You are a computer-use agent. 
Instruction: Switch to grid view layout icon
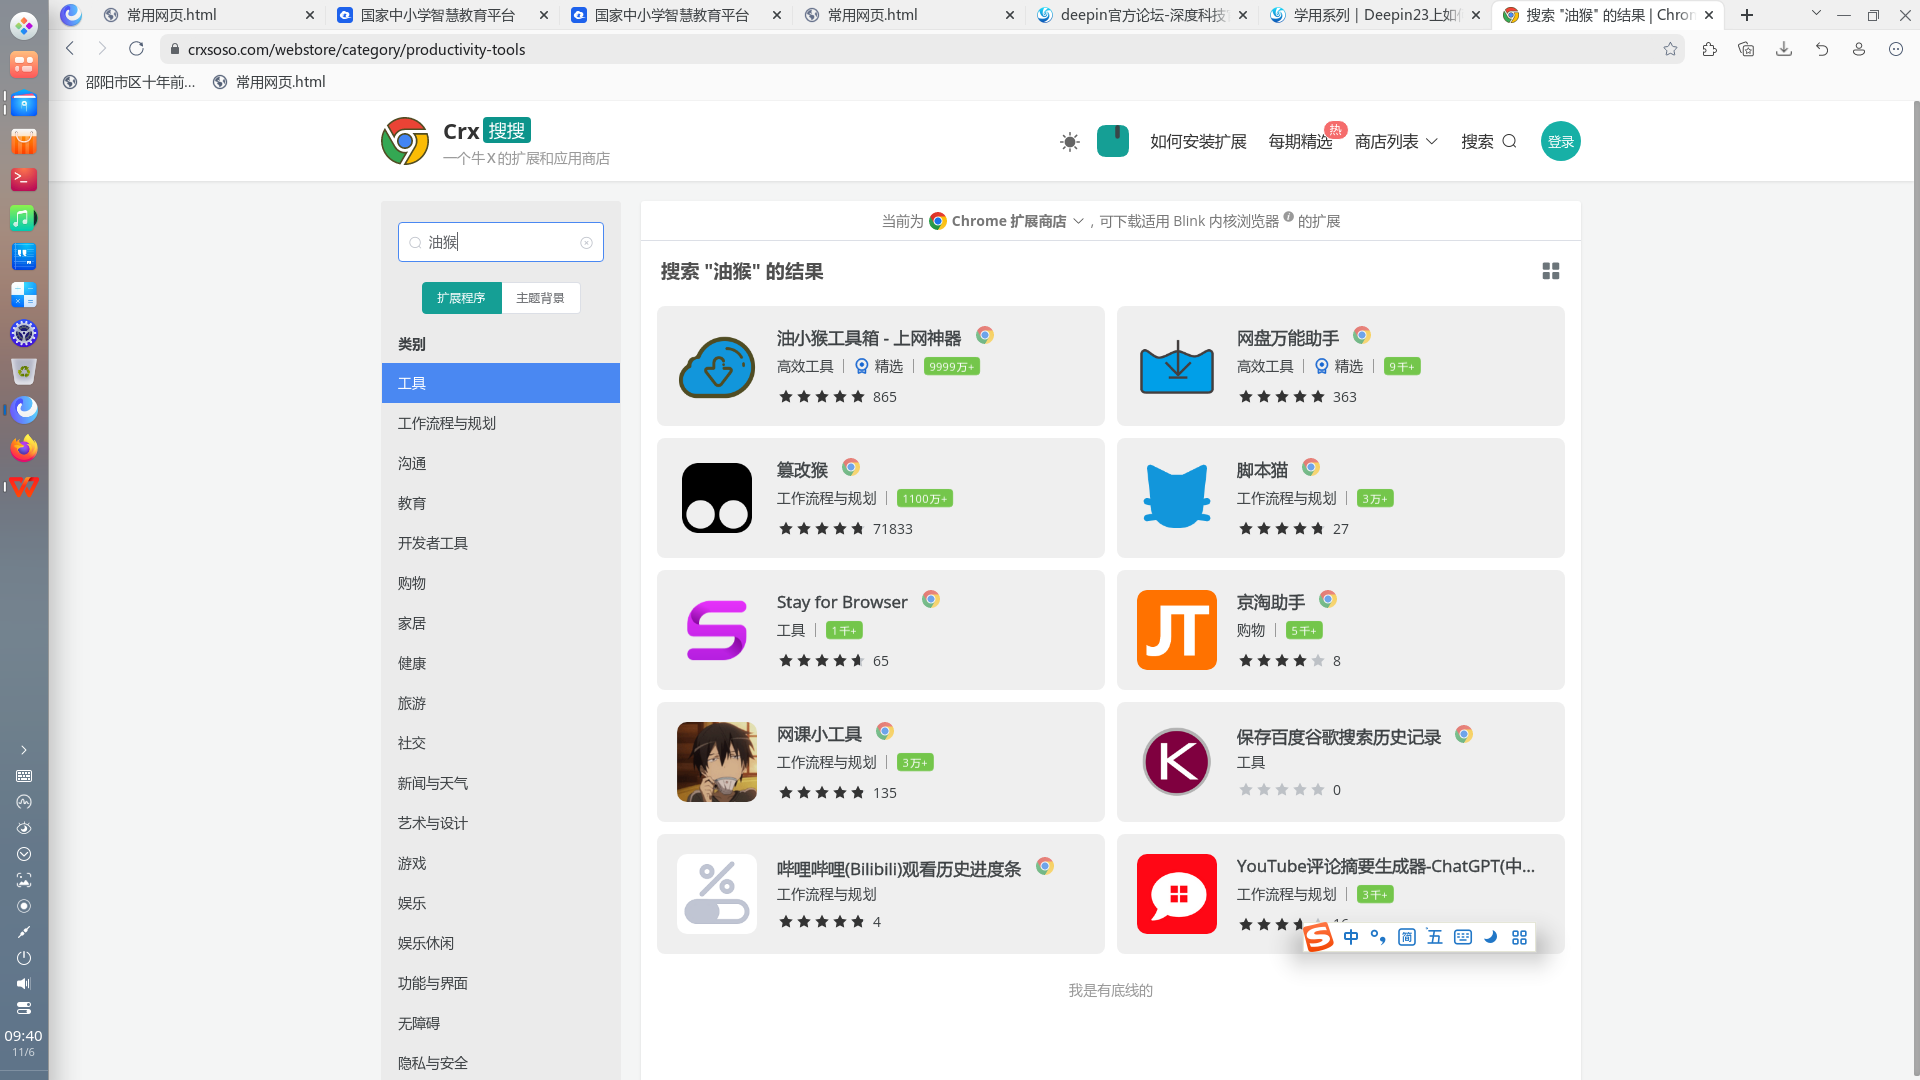click(x=1551, y=271)
